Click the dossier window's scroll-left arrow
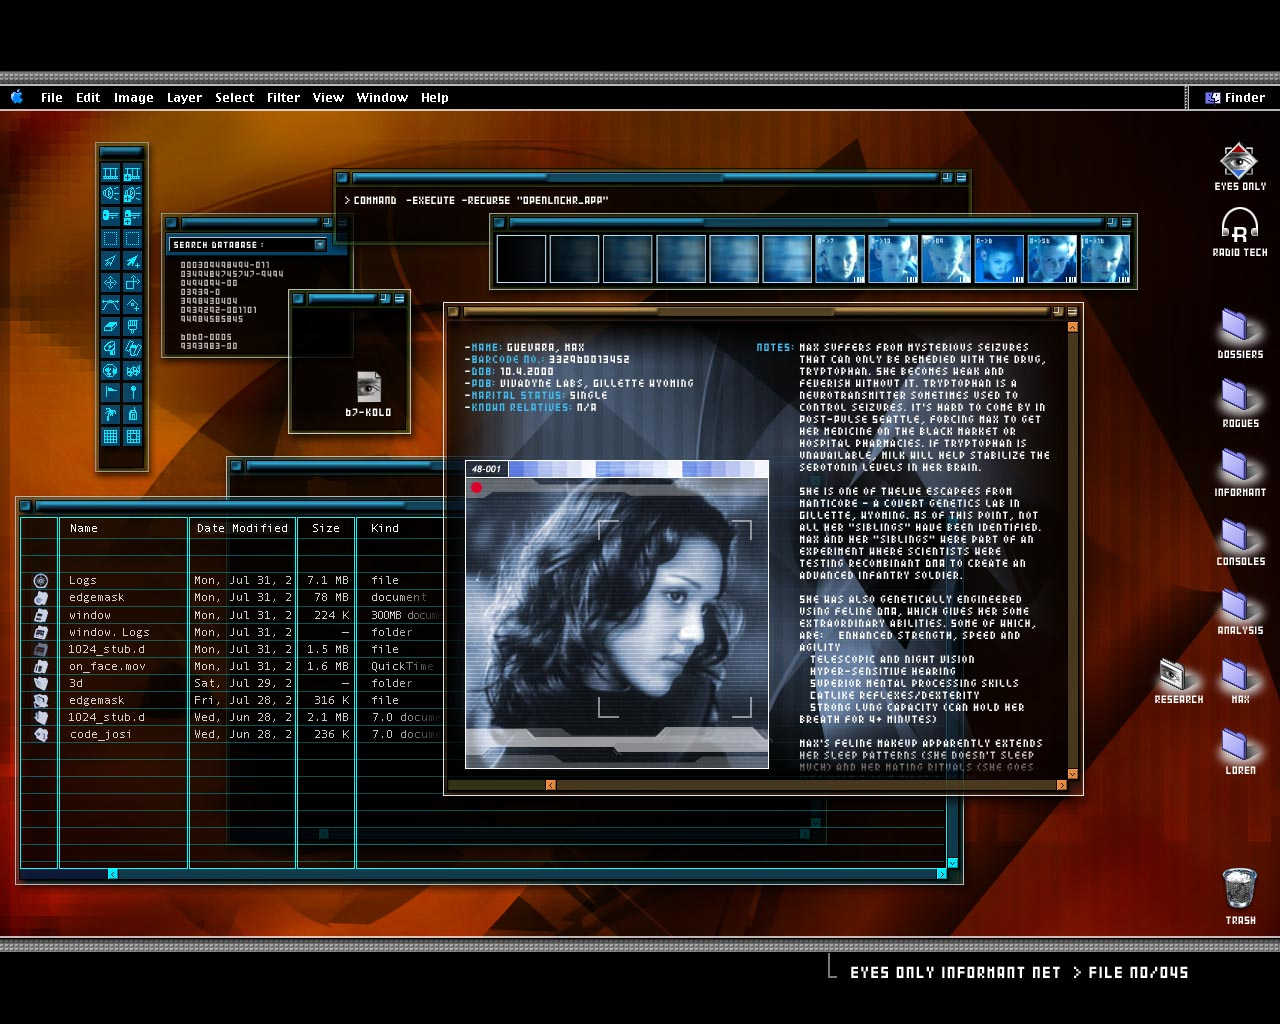 (550, 785)
